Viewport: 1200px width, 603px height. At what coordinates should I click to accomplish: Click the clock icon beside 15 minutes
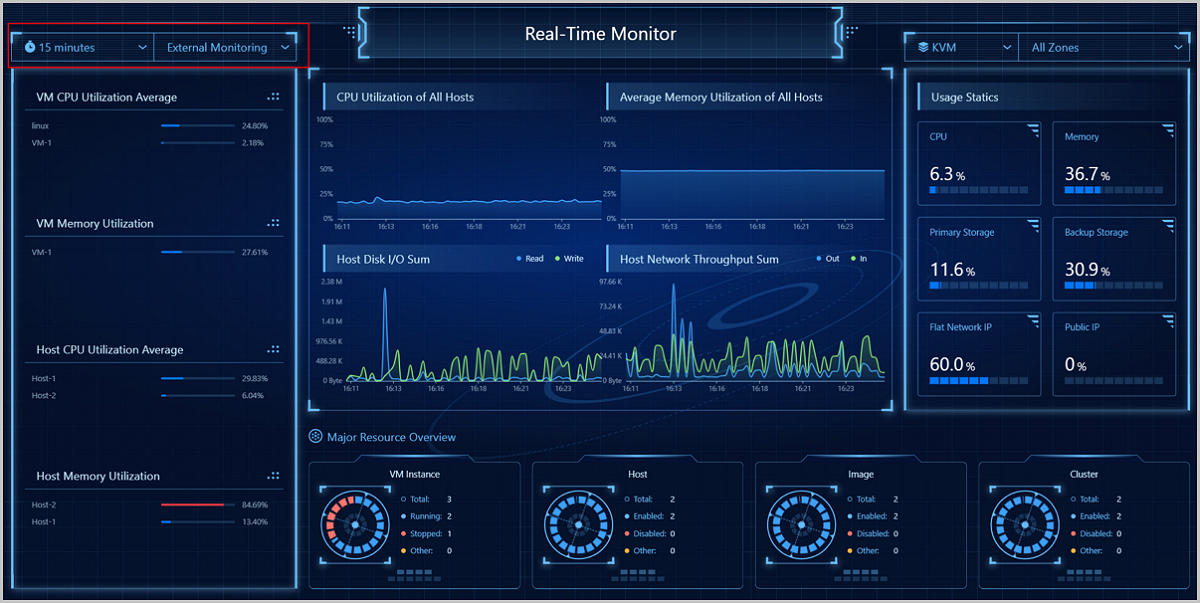click(x=30, y=47)
